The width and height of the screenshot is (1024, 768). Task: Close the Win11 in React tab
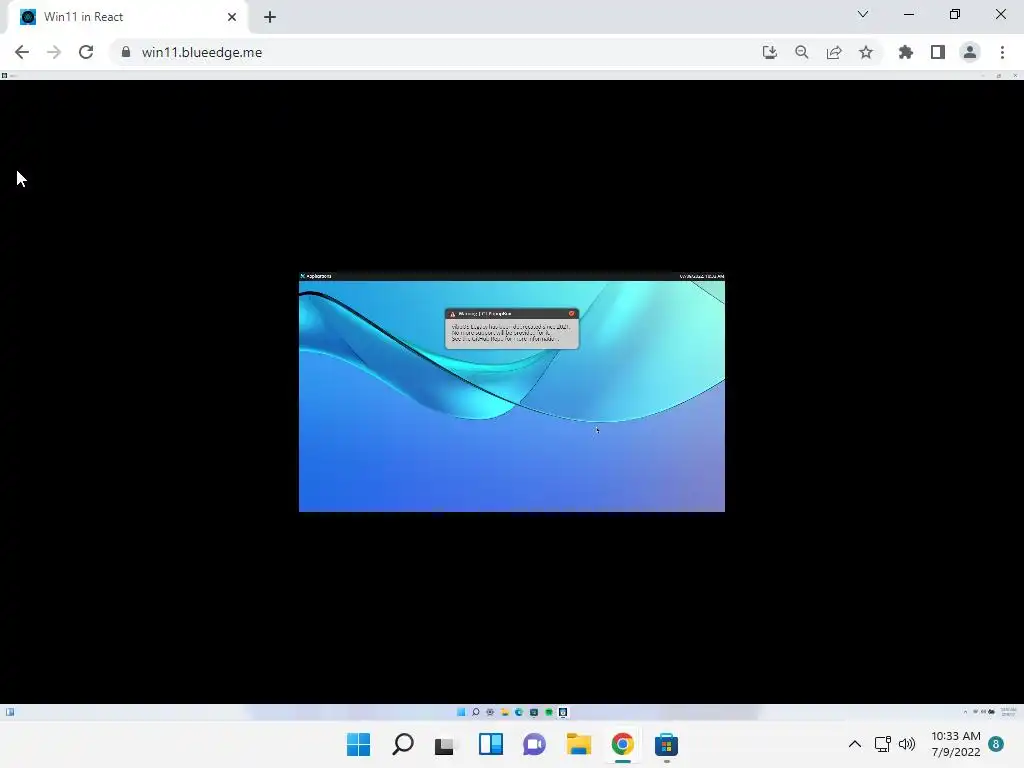coord(232,17)
